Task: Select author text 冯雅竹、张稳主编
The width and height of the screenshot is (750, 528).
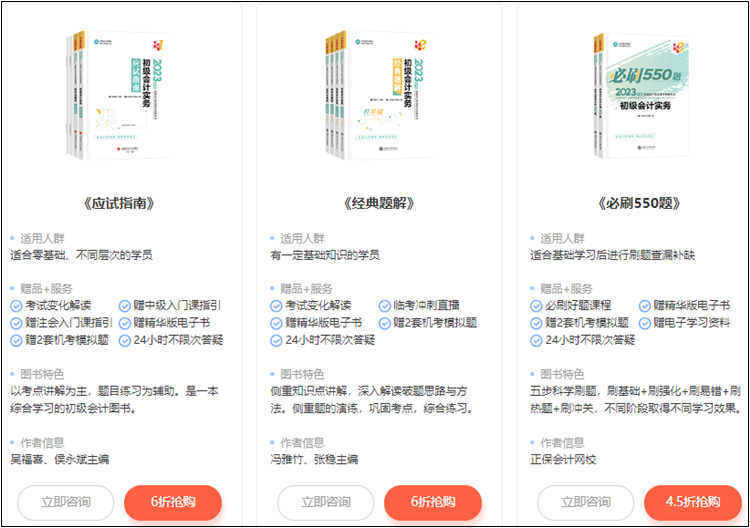Action: 314,460
